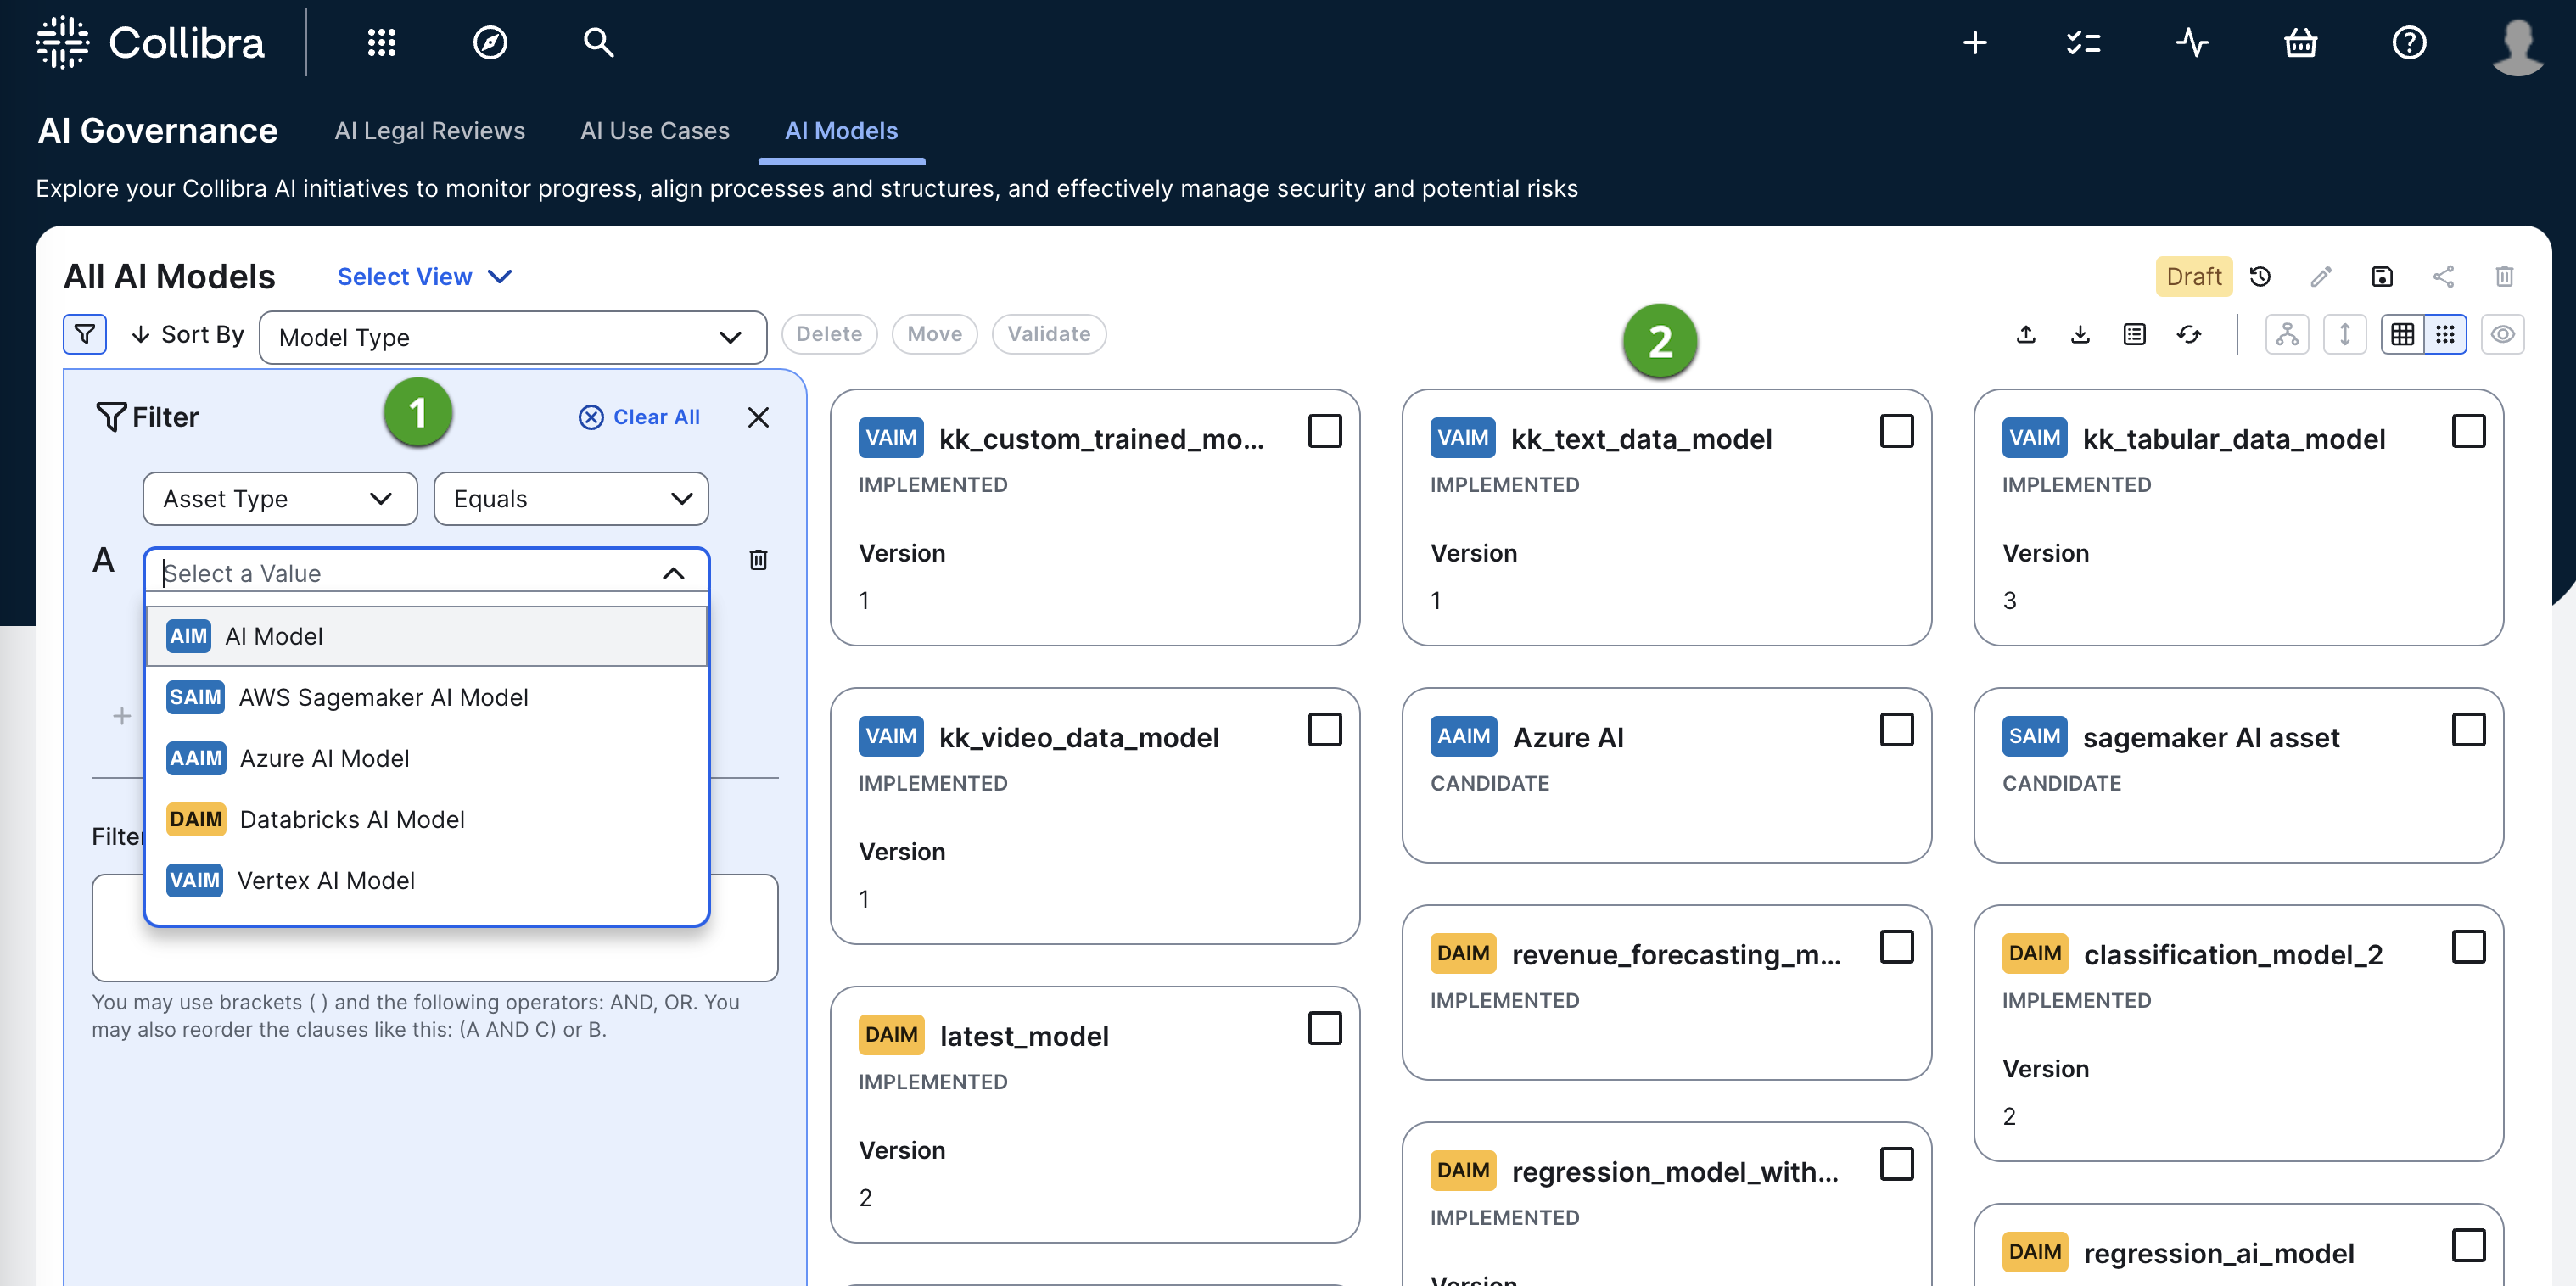The width and height of the screenshot is (2576, 1286).
Task: Click the refresh sync icon
Action: [2188, 334]
